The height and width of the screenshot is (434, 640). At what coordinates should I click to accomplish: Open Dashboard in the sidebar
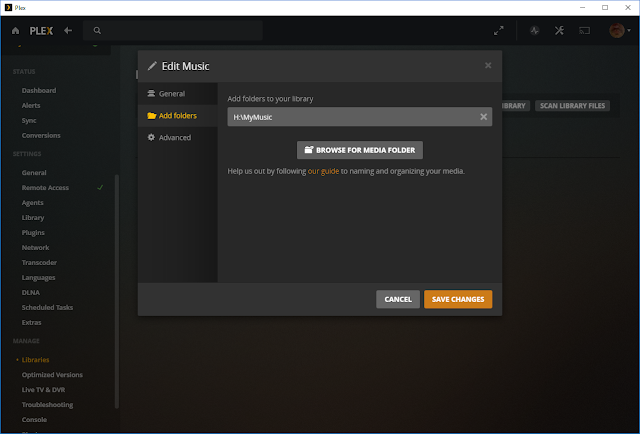coord(39,91)
